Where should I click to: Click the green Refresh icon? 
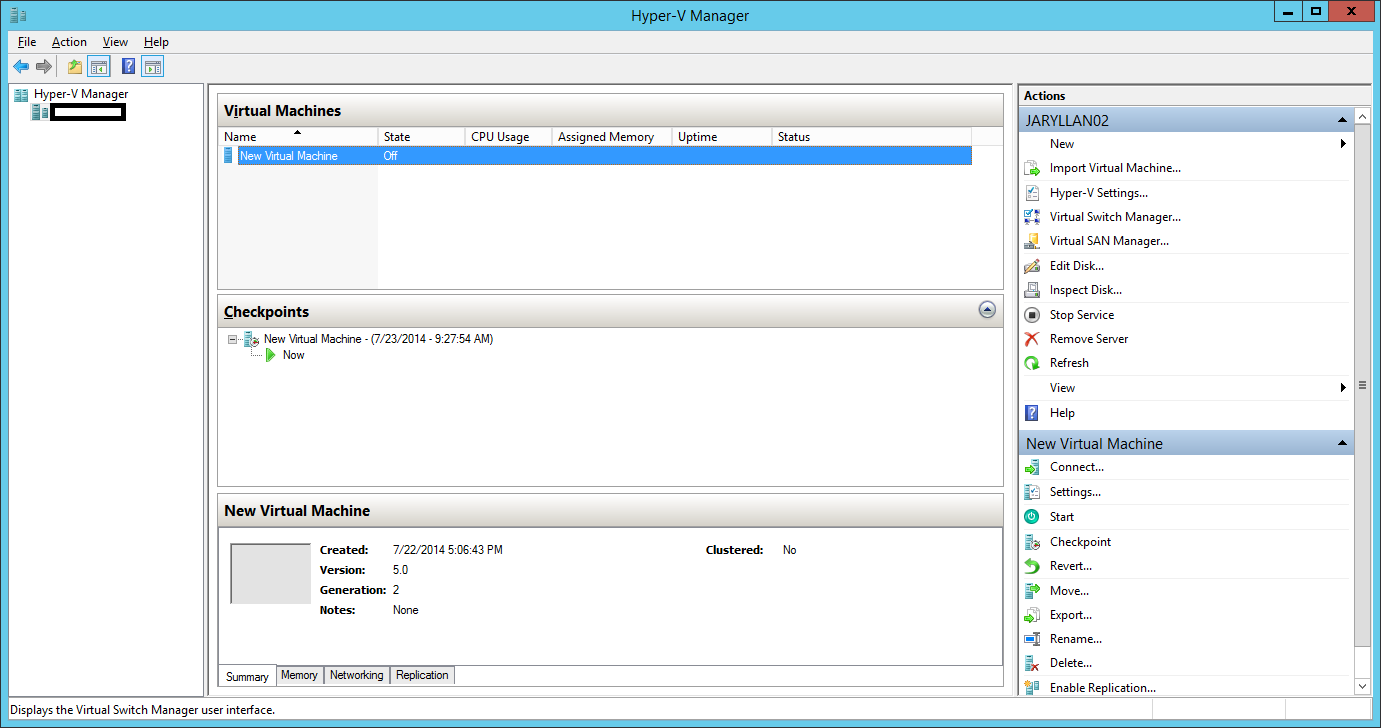[1032, 363]
